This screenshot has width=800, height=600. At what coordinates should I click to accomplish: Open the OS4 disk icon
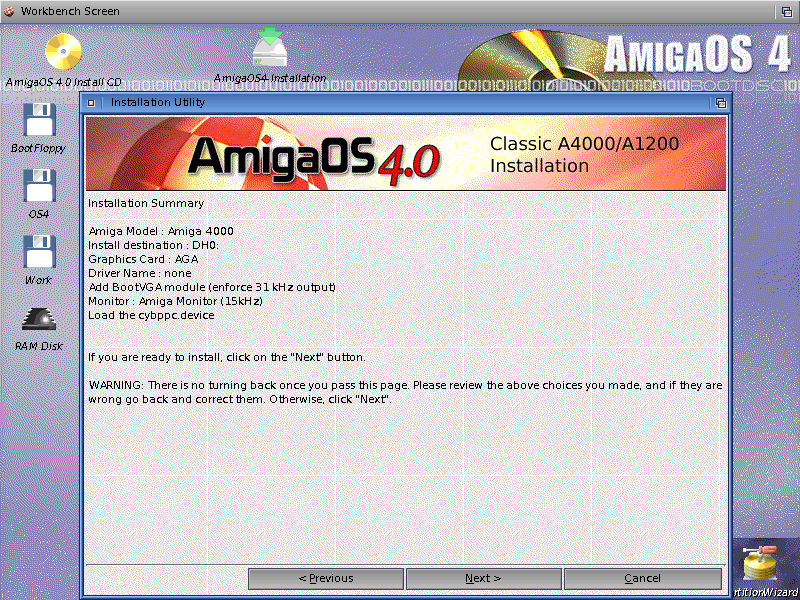coord(39,186)
